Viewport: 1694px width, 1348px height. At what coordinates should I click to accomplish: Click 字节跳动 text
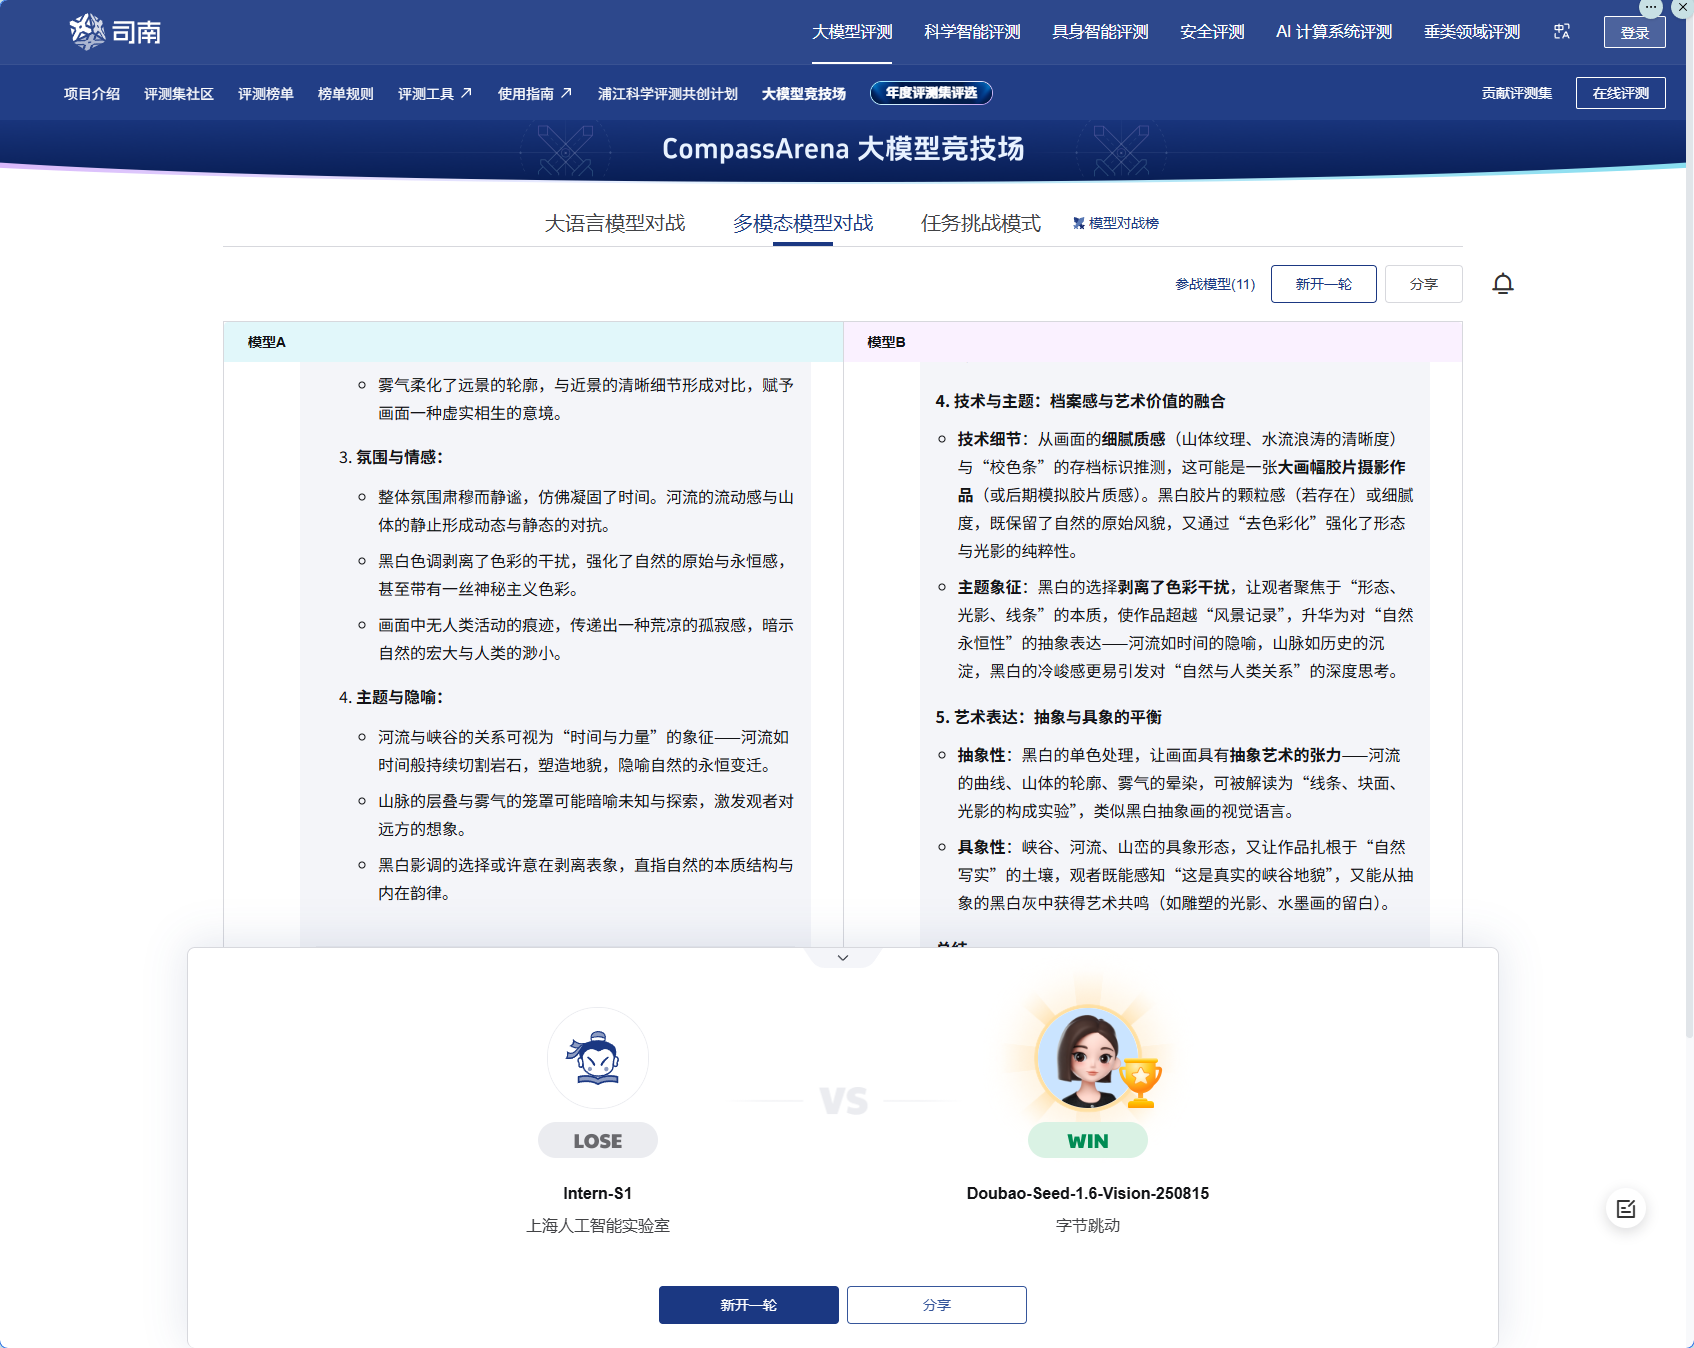pyautogui.click(x=1088, y=1226)
